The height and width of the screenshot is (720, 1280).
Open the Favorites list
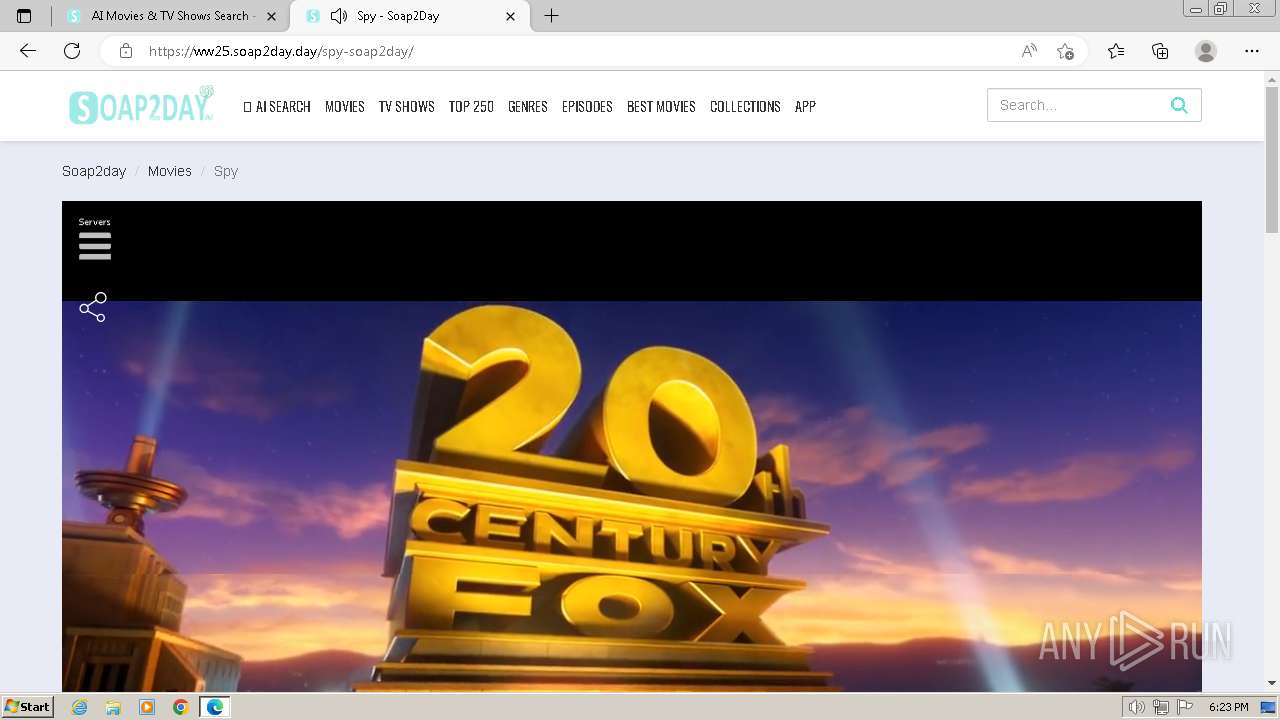(1116, 51)
